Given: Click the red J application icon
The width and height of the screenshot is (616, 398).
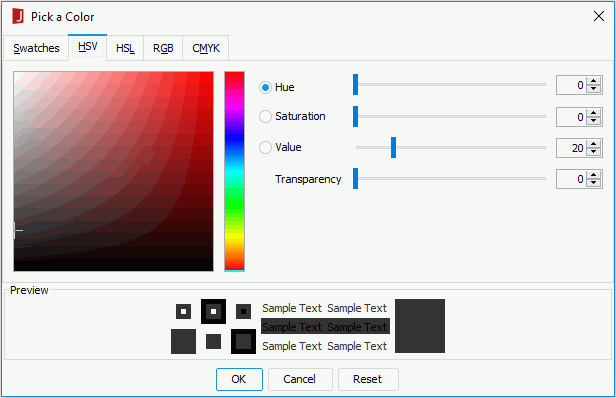Looking at the screenshot, I should point(18,17).
